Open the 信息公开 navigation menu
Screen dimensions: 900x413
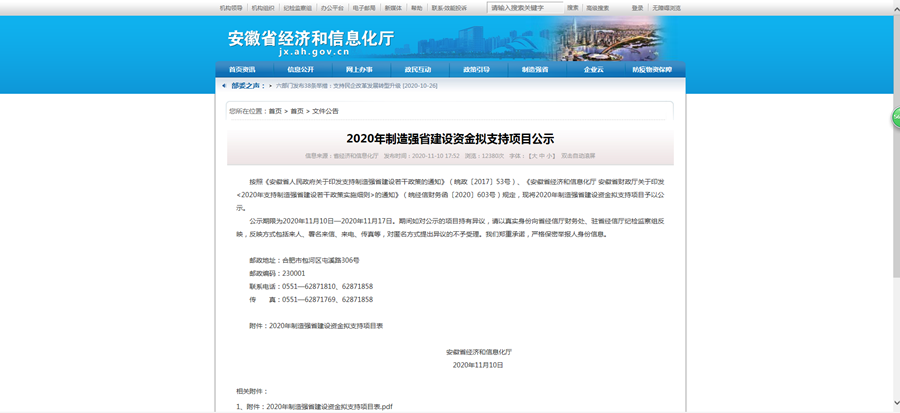pos(300,69)
